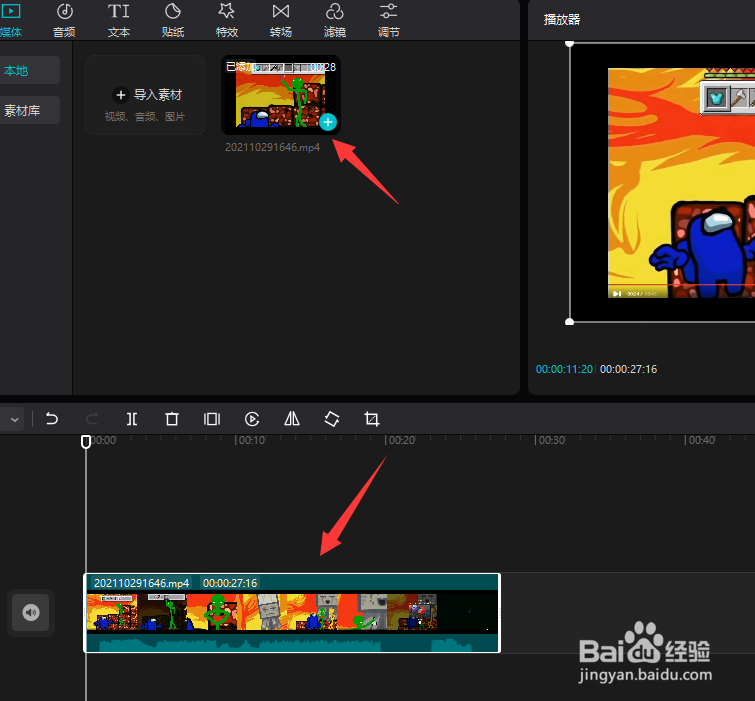Switch to the 调节 adjustment tab
Screen dimensions: 755x701
389,20
